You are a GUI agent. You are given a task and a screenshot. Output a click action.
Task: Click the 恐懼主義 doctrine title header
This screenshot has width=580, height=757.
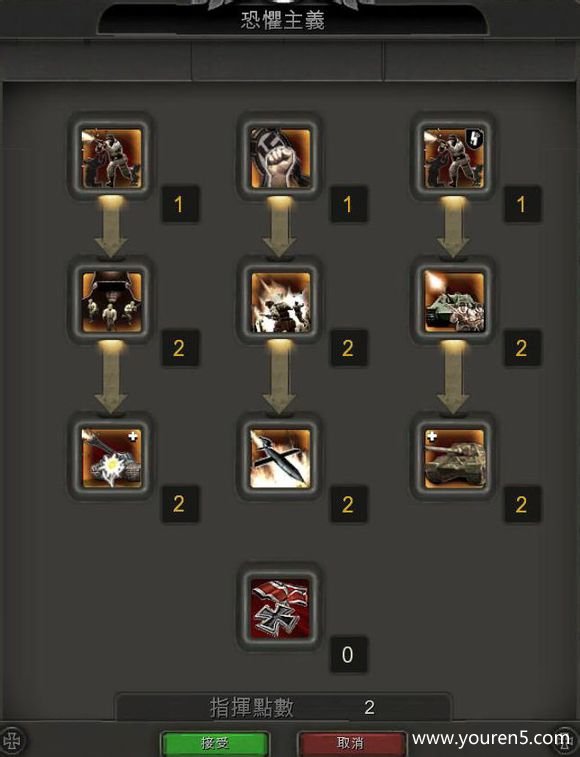coord(283,20)
